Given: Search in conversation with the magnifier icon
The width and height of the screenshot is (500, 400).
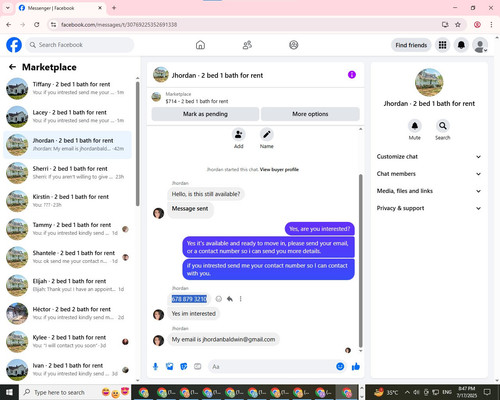Looking at the screenshot, I should 443,126.
